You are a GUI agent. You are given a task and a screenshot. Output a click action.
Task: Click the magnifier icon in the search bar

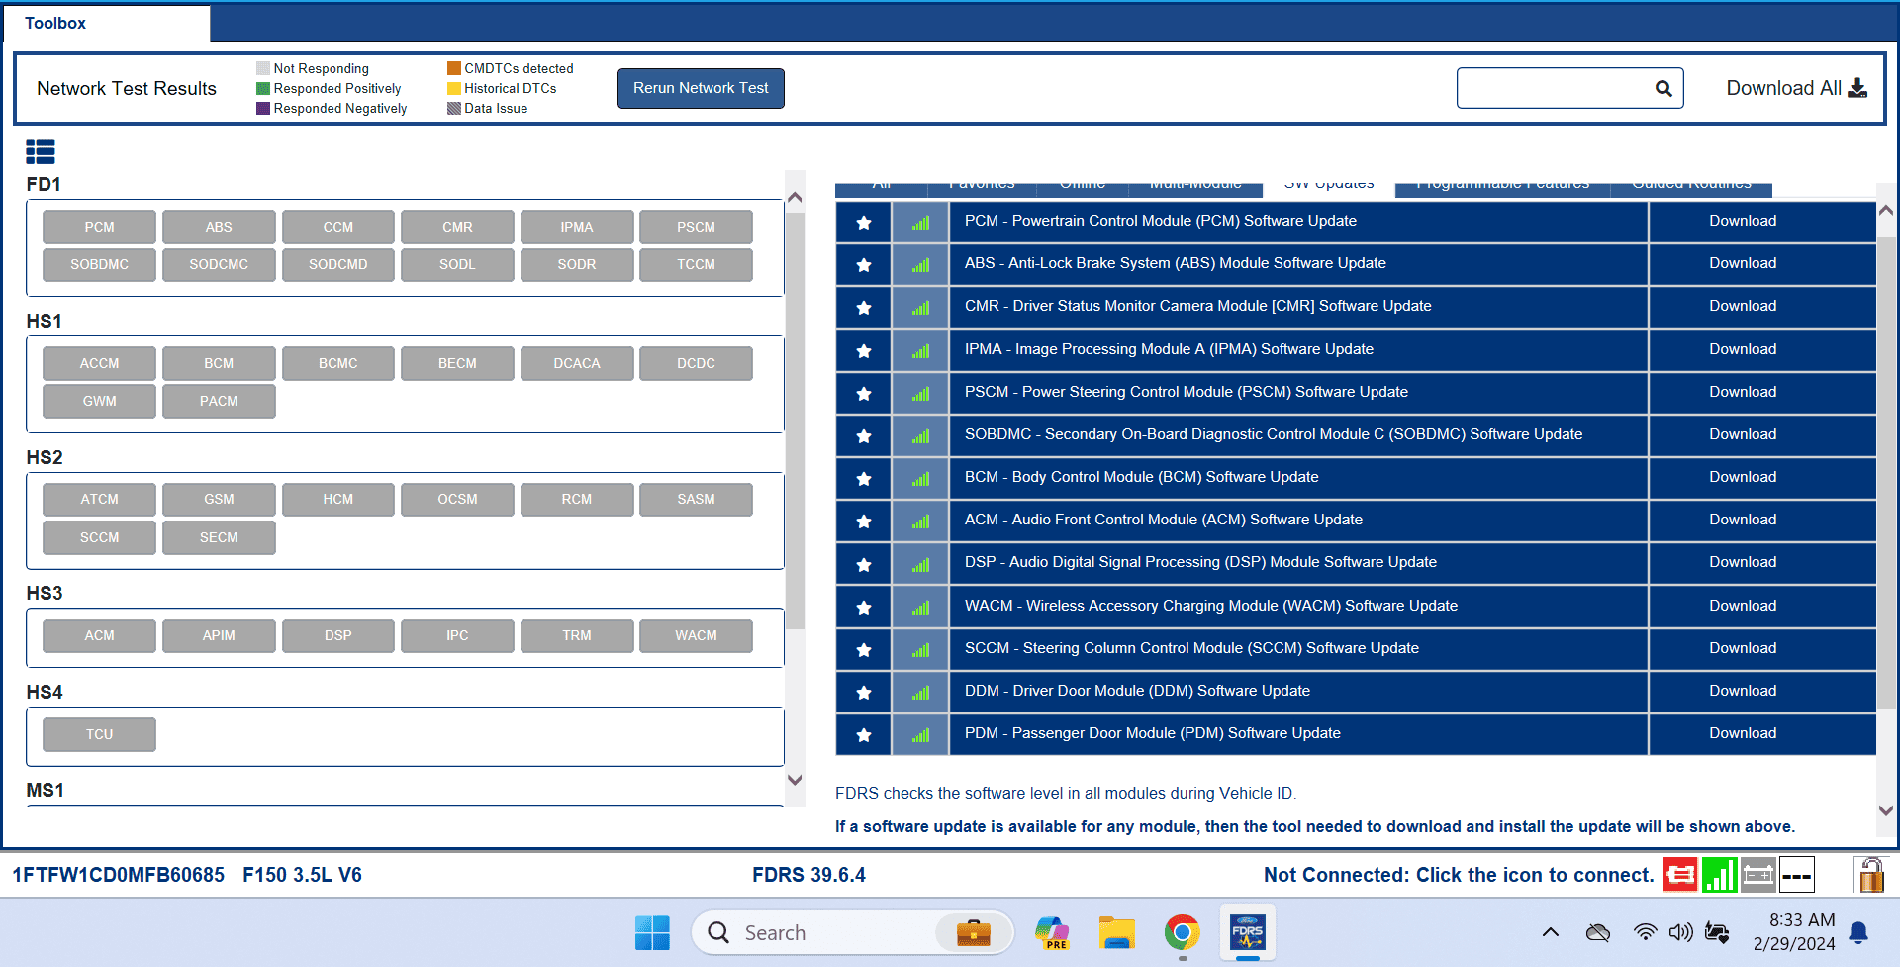(x=1663, y=88)
